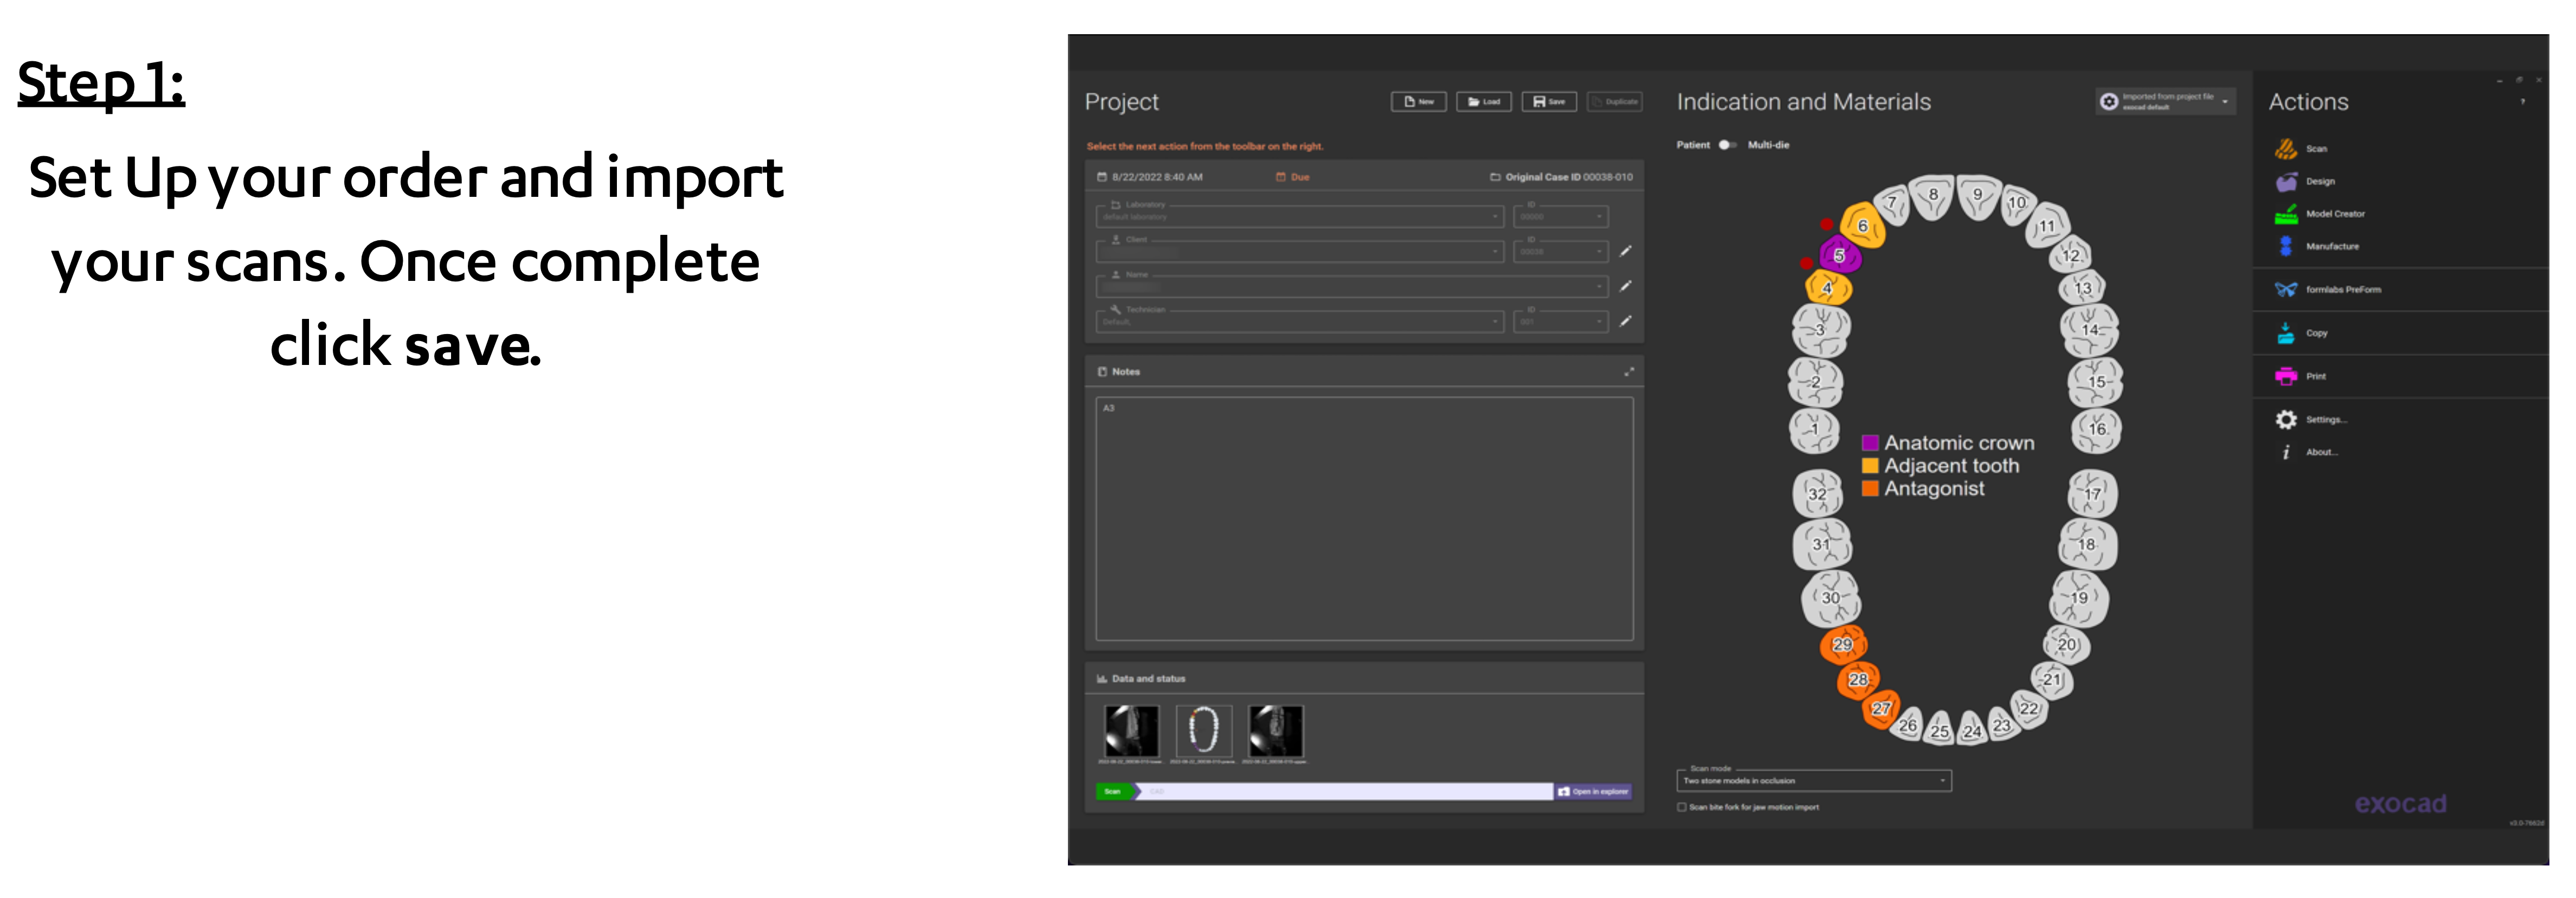Click Open in explorer
2576x898 pixels.
pyautogui.click(x=1596, y=791)
